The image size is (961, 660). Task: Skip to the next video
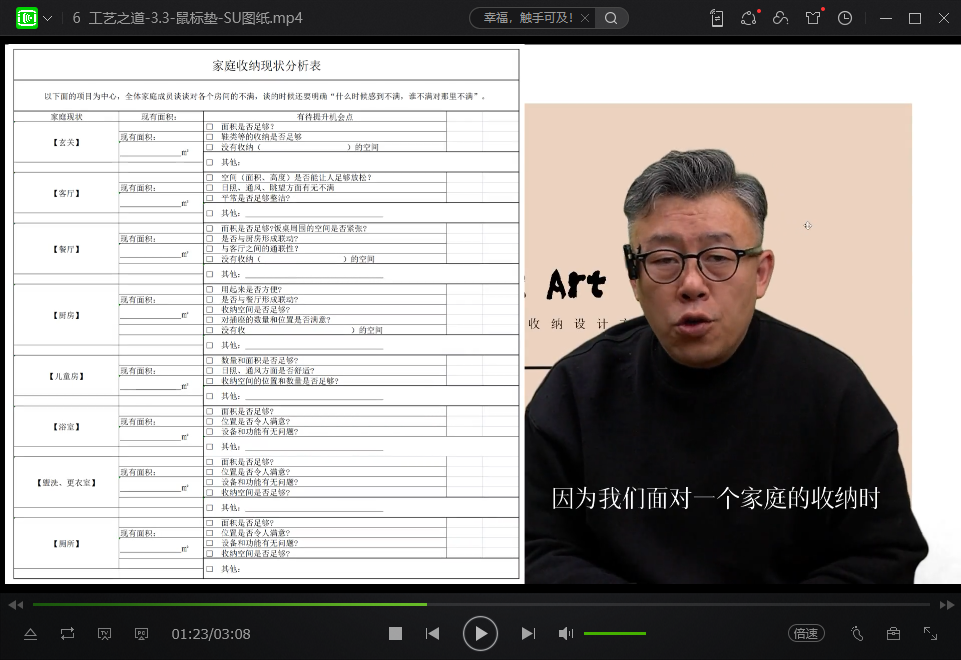click(528, 633)
